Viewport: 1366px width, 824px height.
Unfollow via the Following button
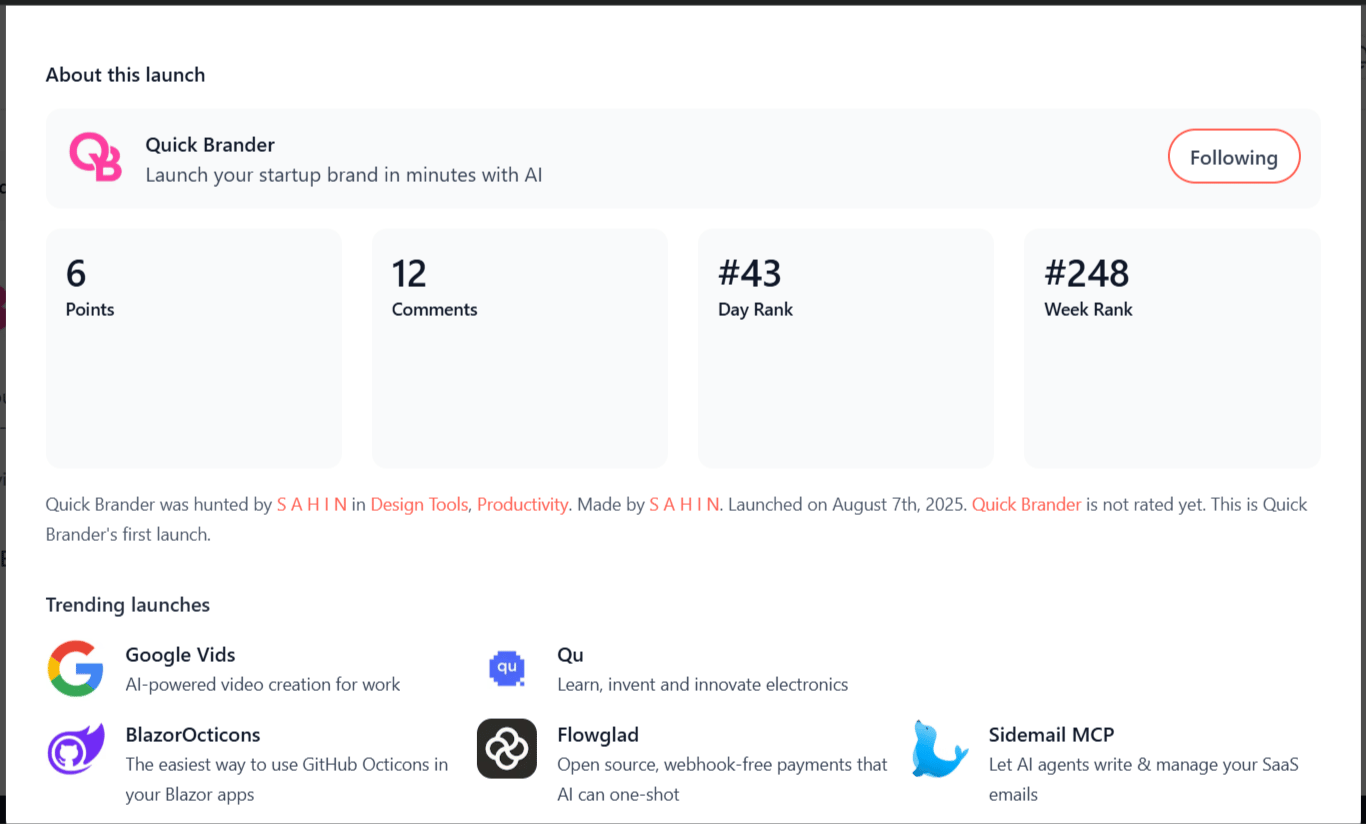(1234, 157)
